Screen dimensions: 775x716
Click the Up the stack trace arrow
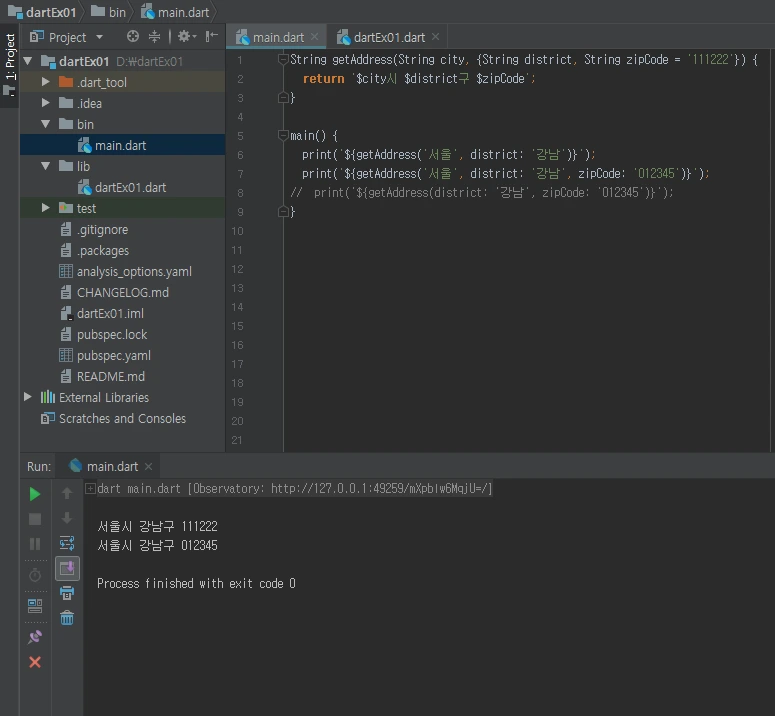(x=67, y=493)
